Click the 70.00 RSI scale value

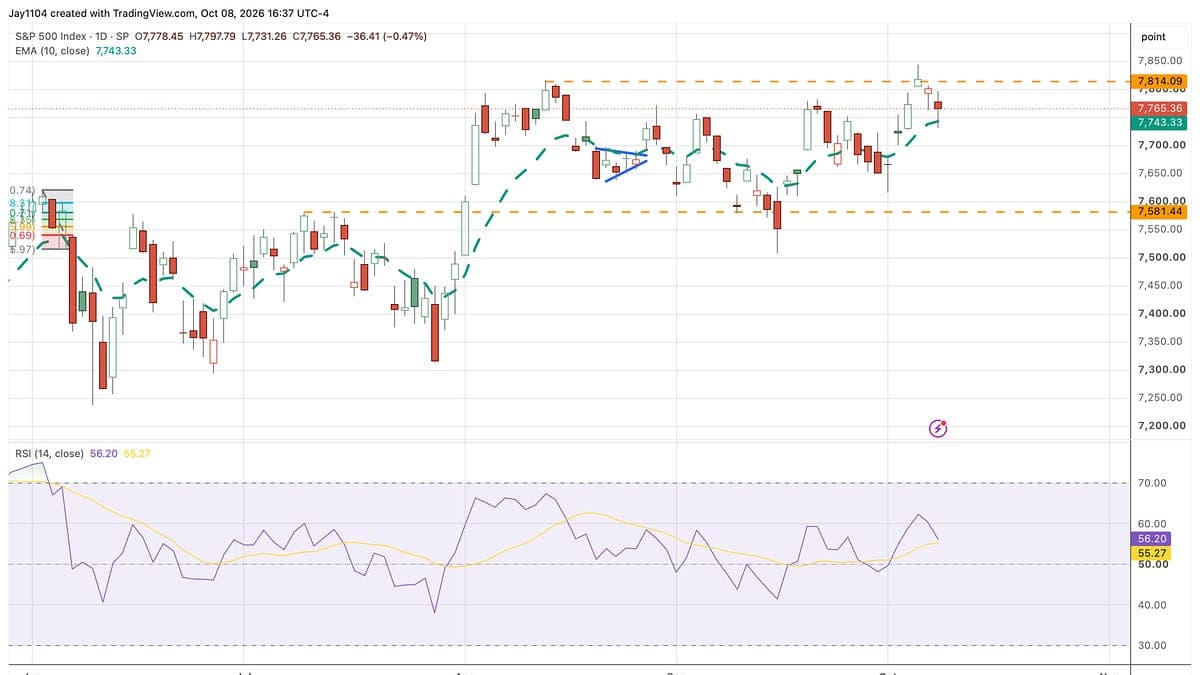click(1153, 483)
